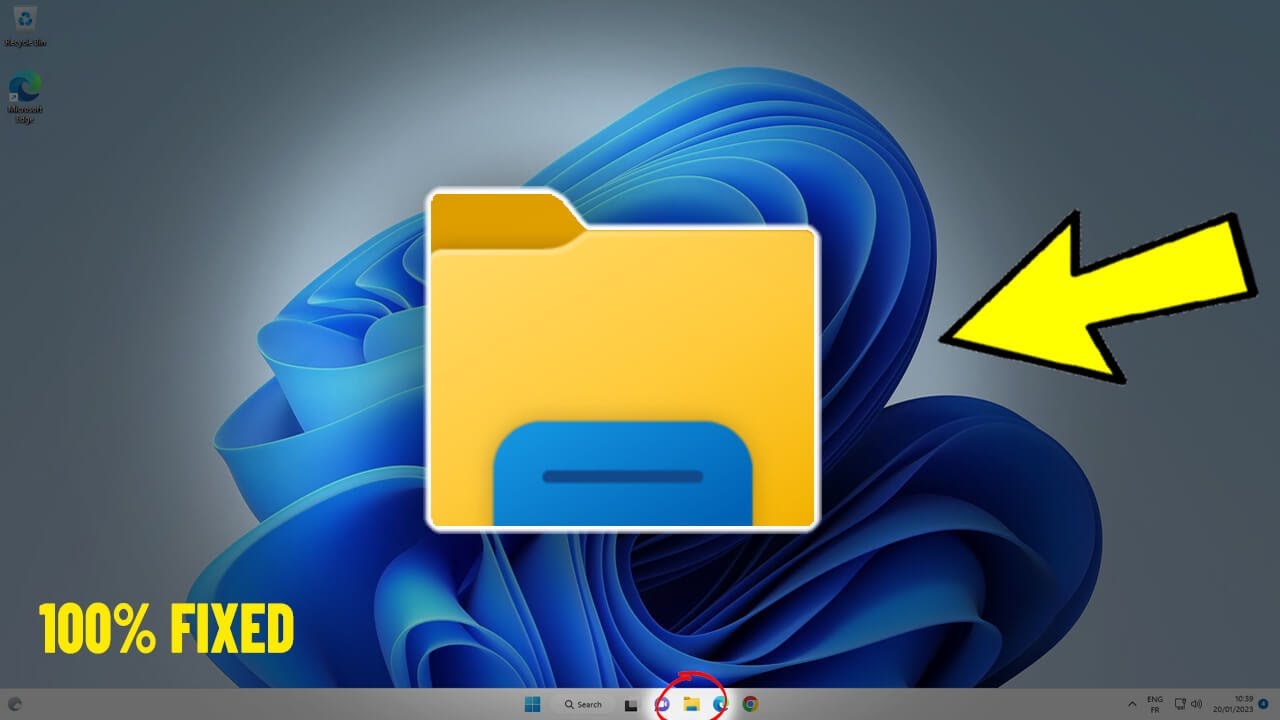Launch Google Chrome from the taskbar

pyautogui.click(x=750, y=704)
